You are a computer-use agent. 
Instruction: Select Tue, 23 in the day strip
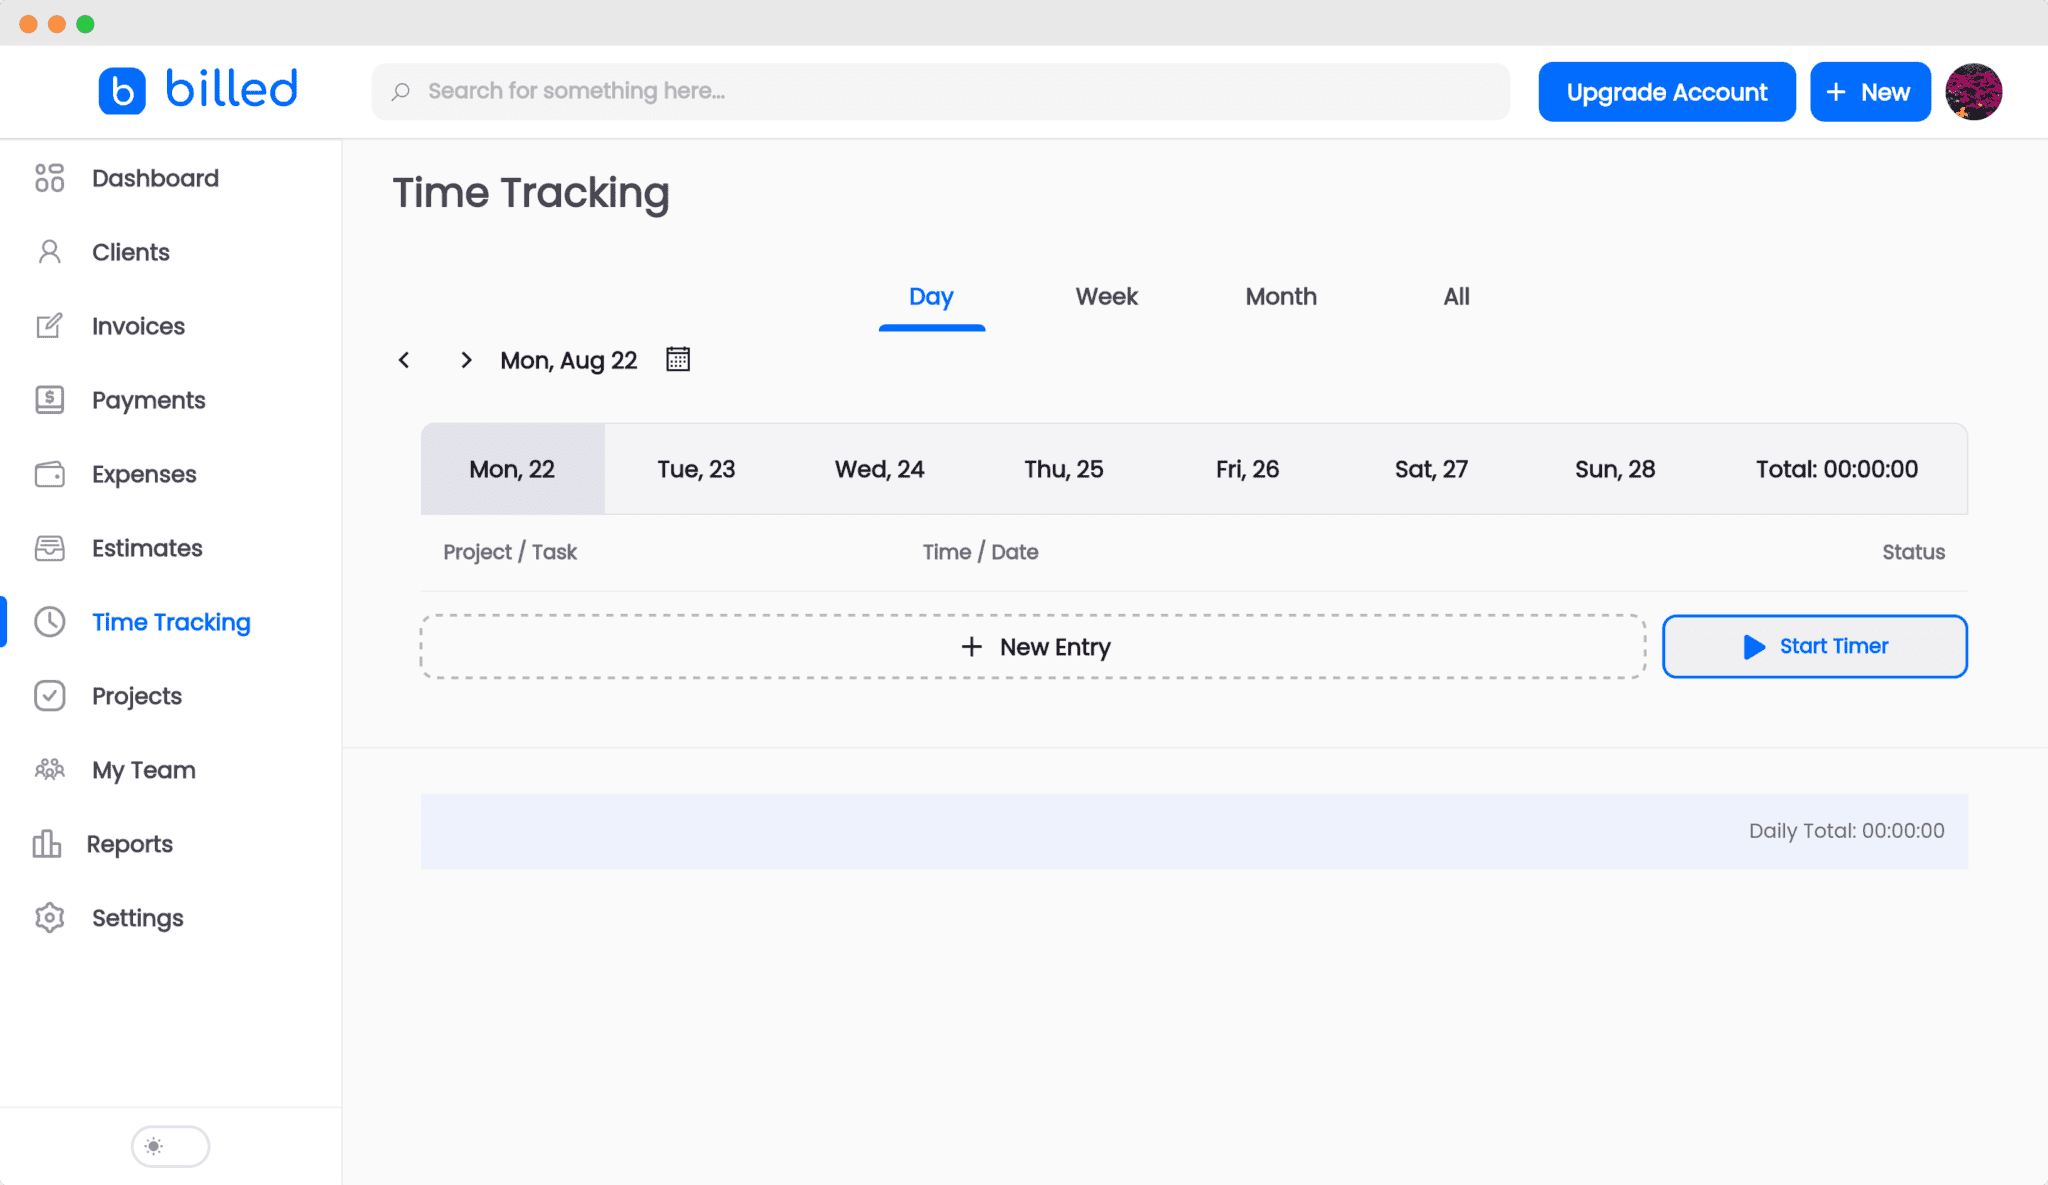click(696, 468)
